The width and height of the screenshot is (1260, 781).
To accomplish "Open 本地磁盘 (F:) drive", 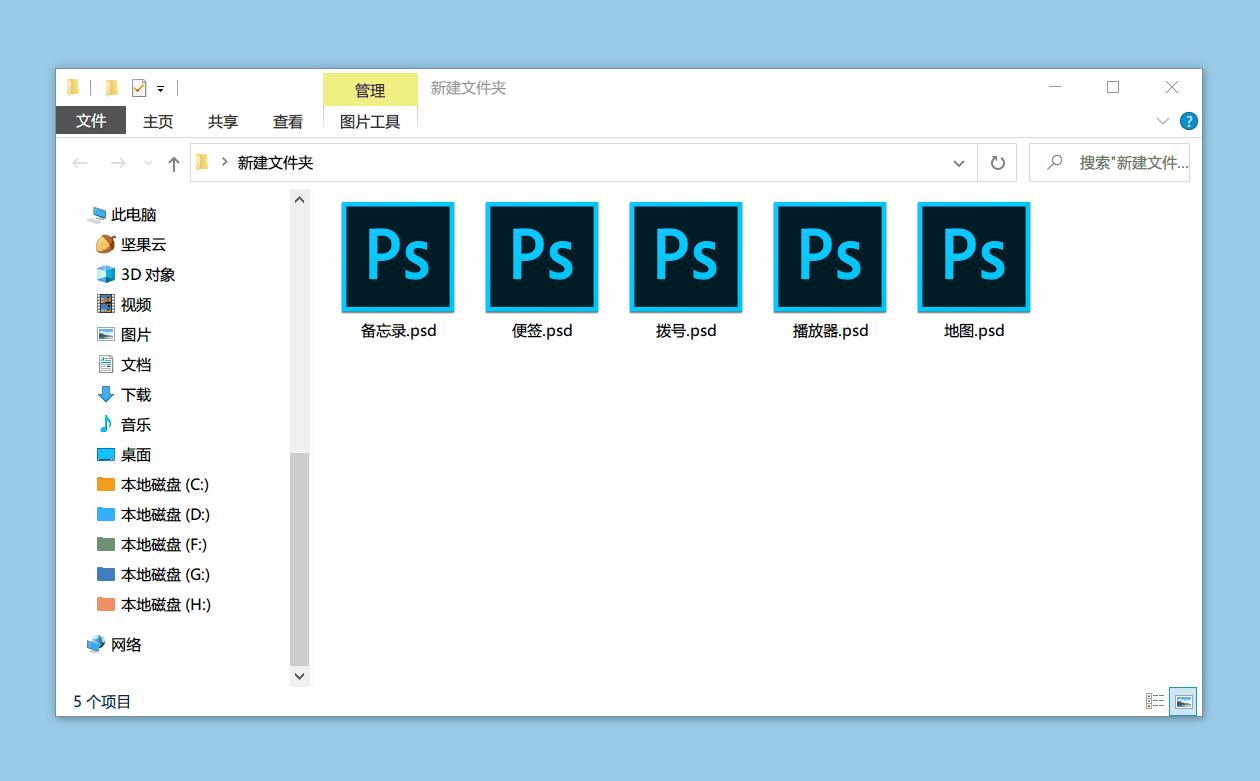I will point(152,545).
